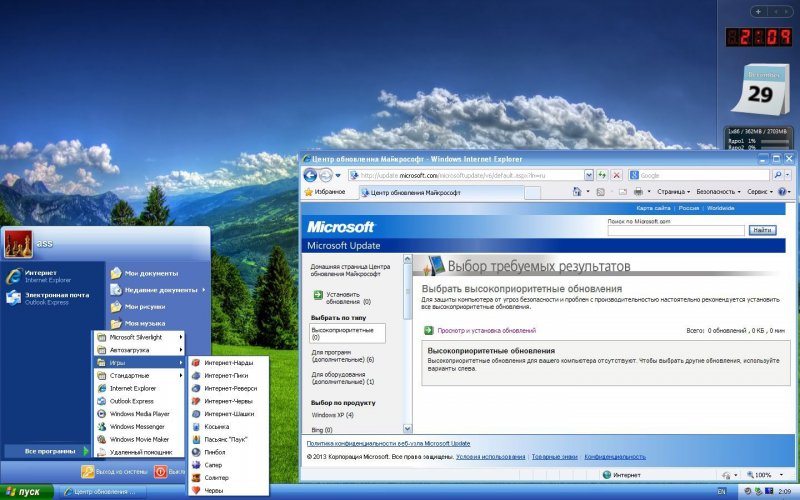Click Все программы in Start menu
The image size is (800, 500).
click(x=48, y=451)
